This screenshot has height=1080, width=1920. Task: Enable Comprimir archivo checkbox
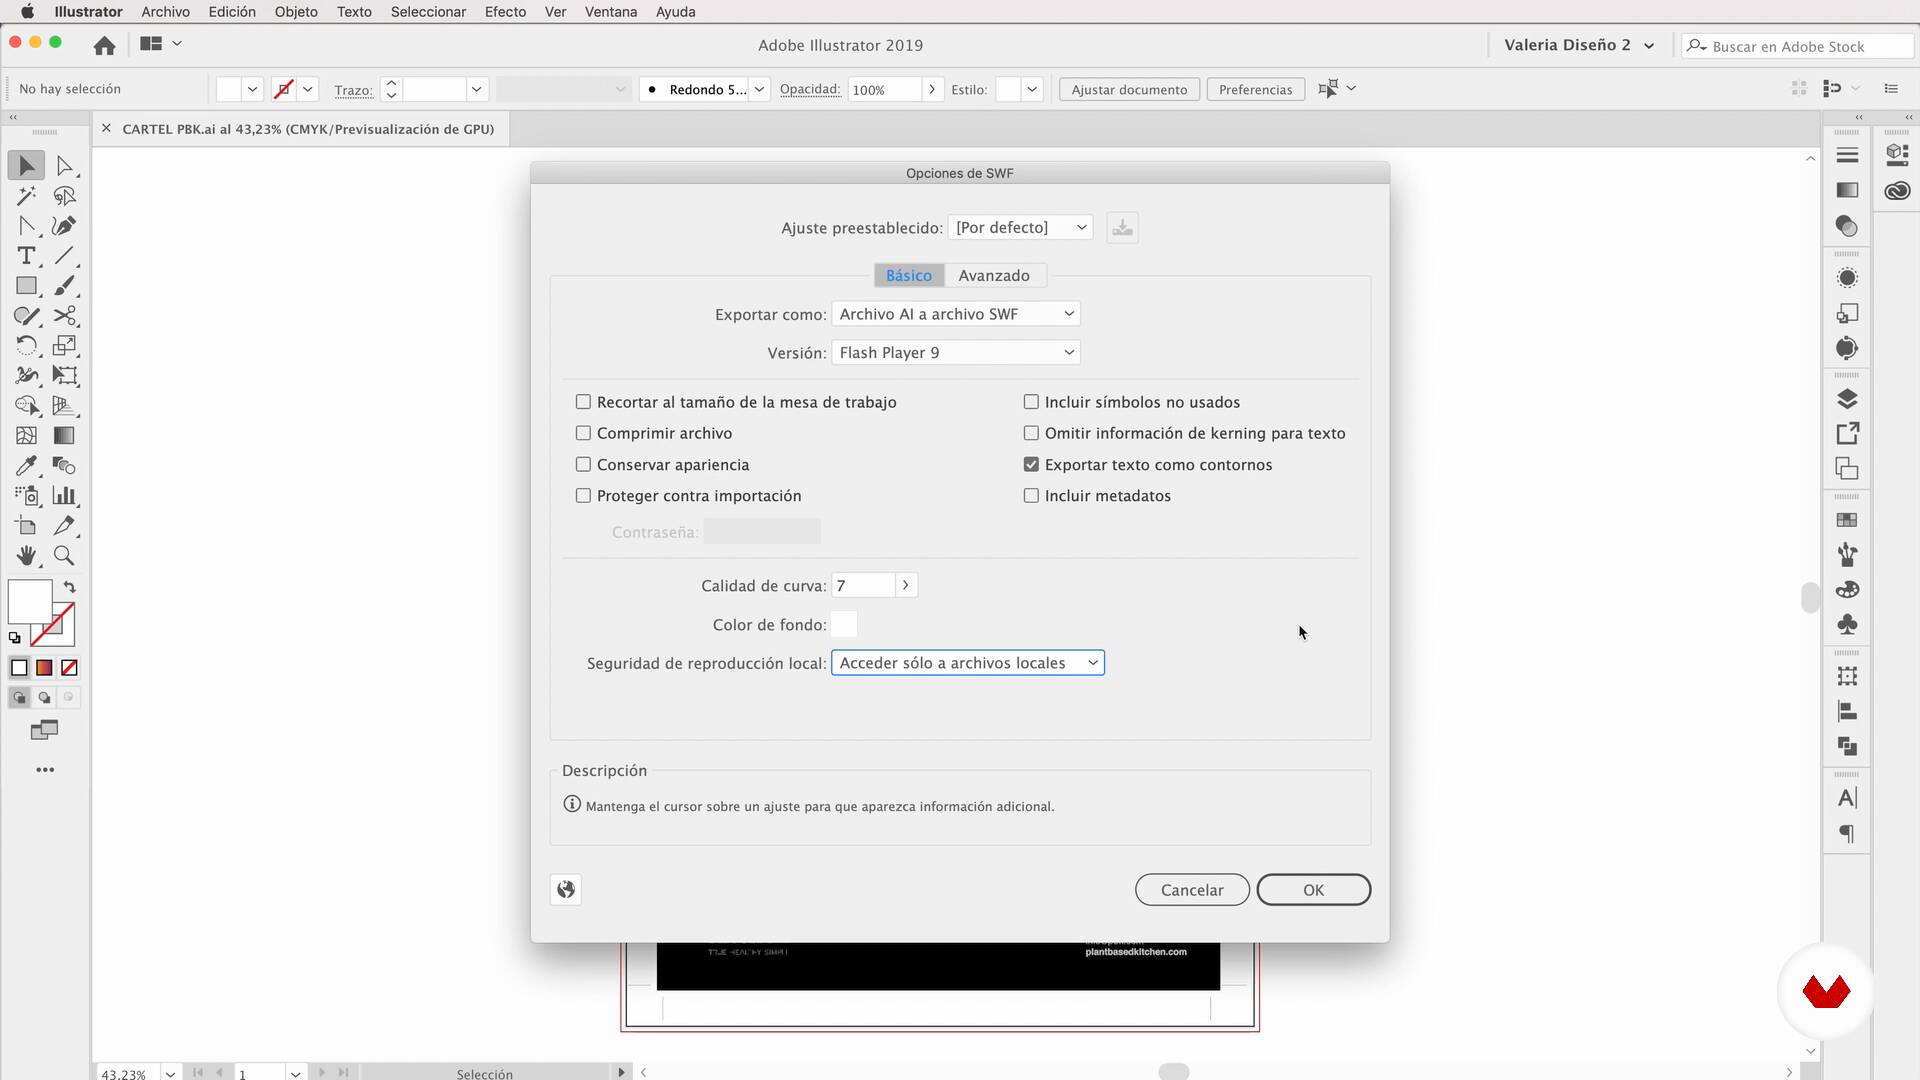click(583, 433)
